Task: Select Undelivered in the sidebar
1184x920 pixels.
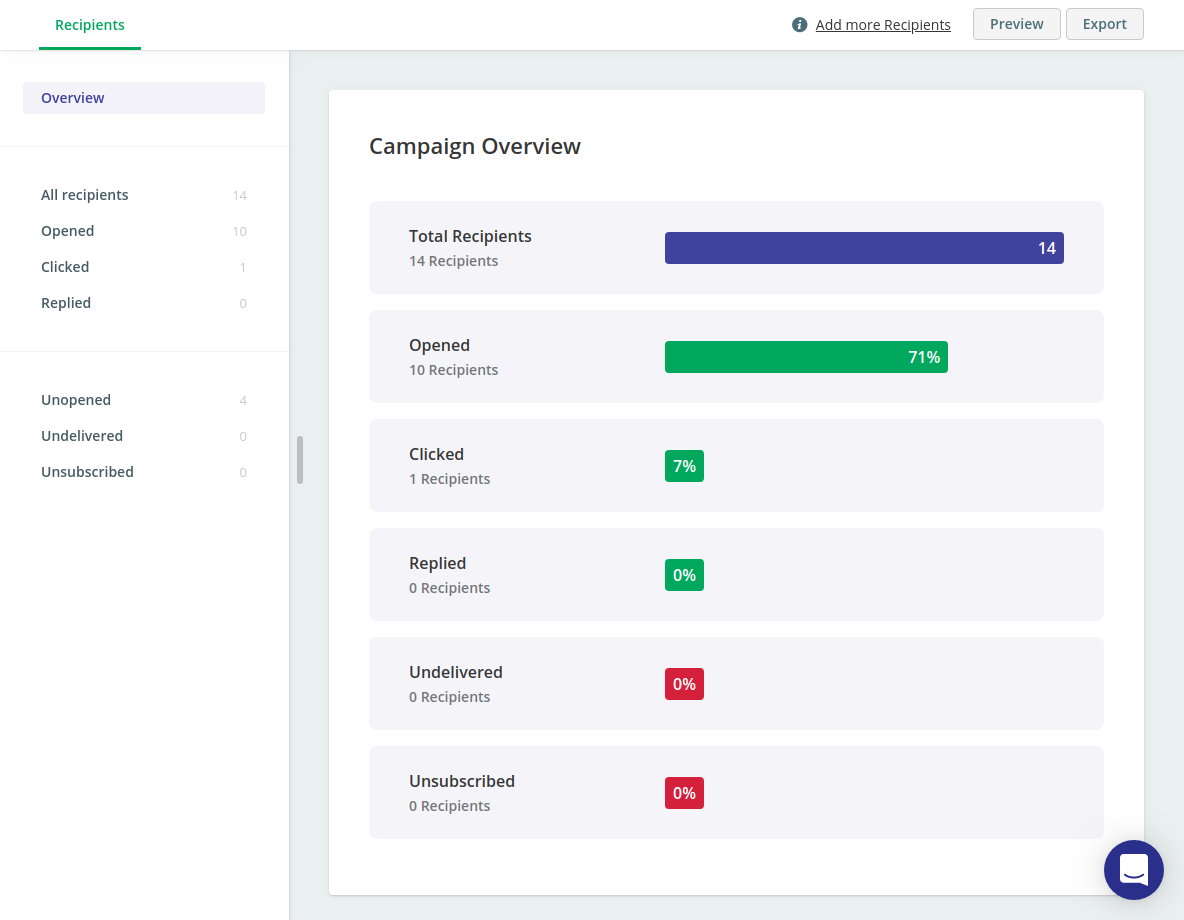Action: (143, 436)
